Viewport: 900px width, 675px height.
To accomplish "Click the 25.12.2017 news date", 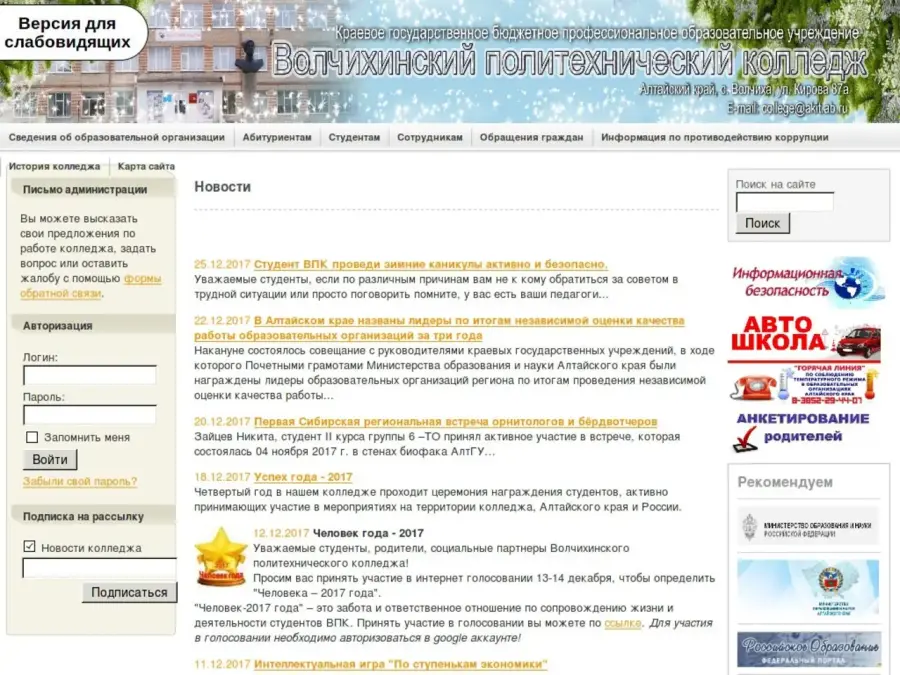I will coord(223,265).
